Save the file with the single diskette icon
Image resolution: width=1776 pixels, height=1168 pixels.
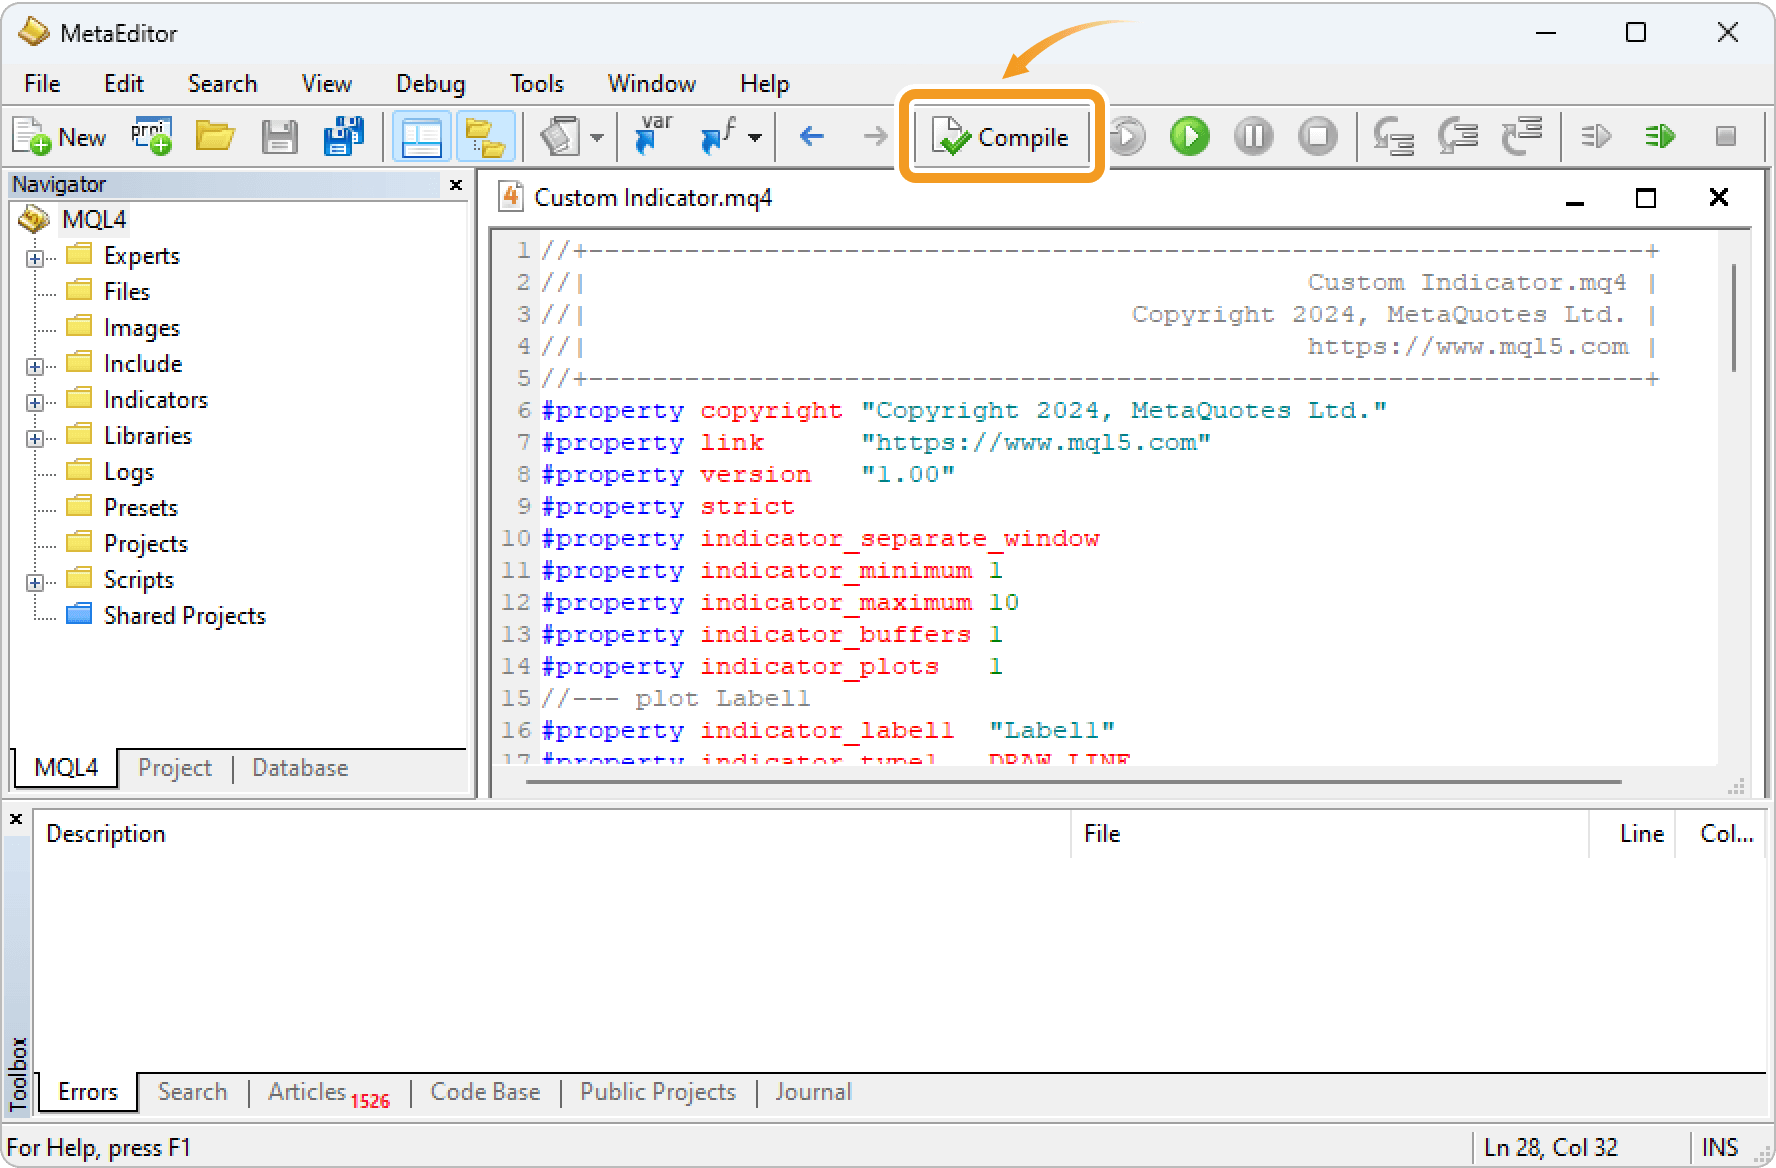coord(279,137)
